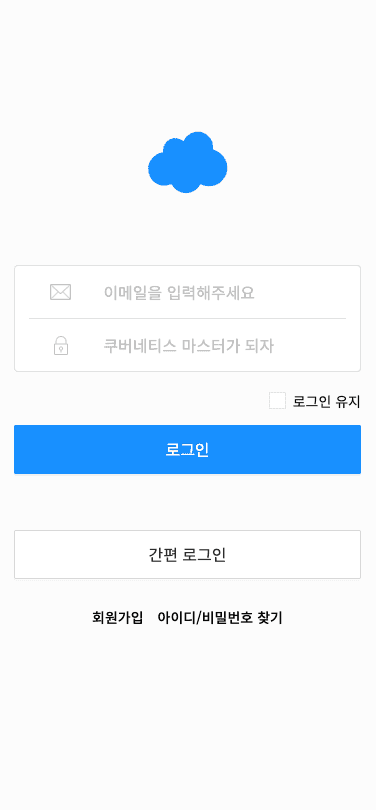376x810 pixels.
Task: Focus the 이메일을 입력해주세요 email field
Action: [x=187, y=292]
